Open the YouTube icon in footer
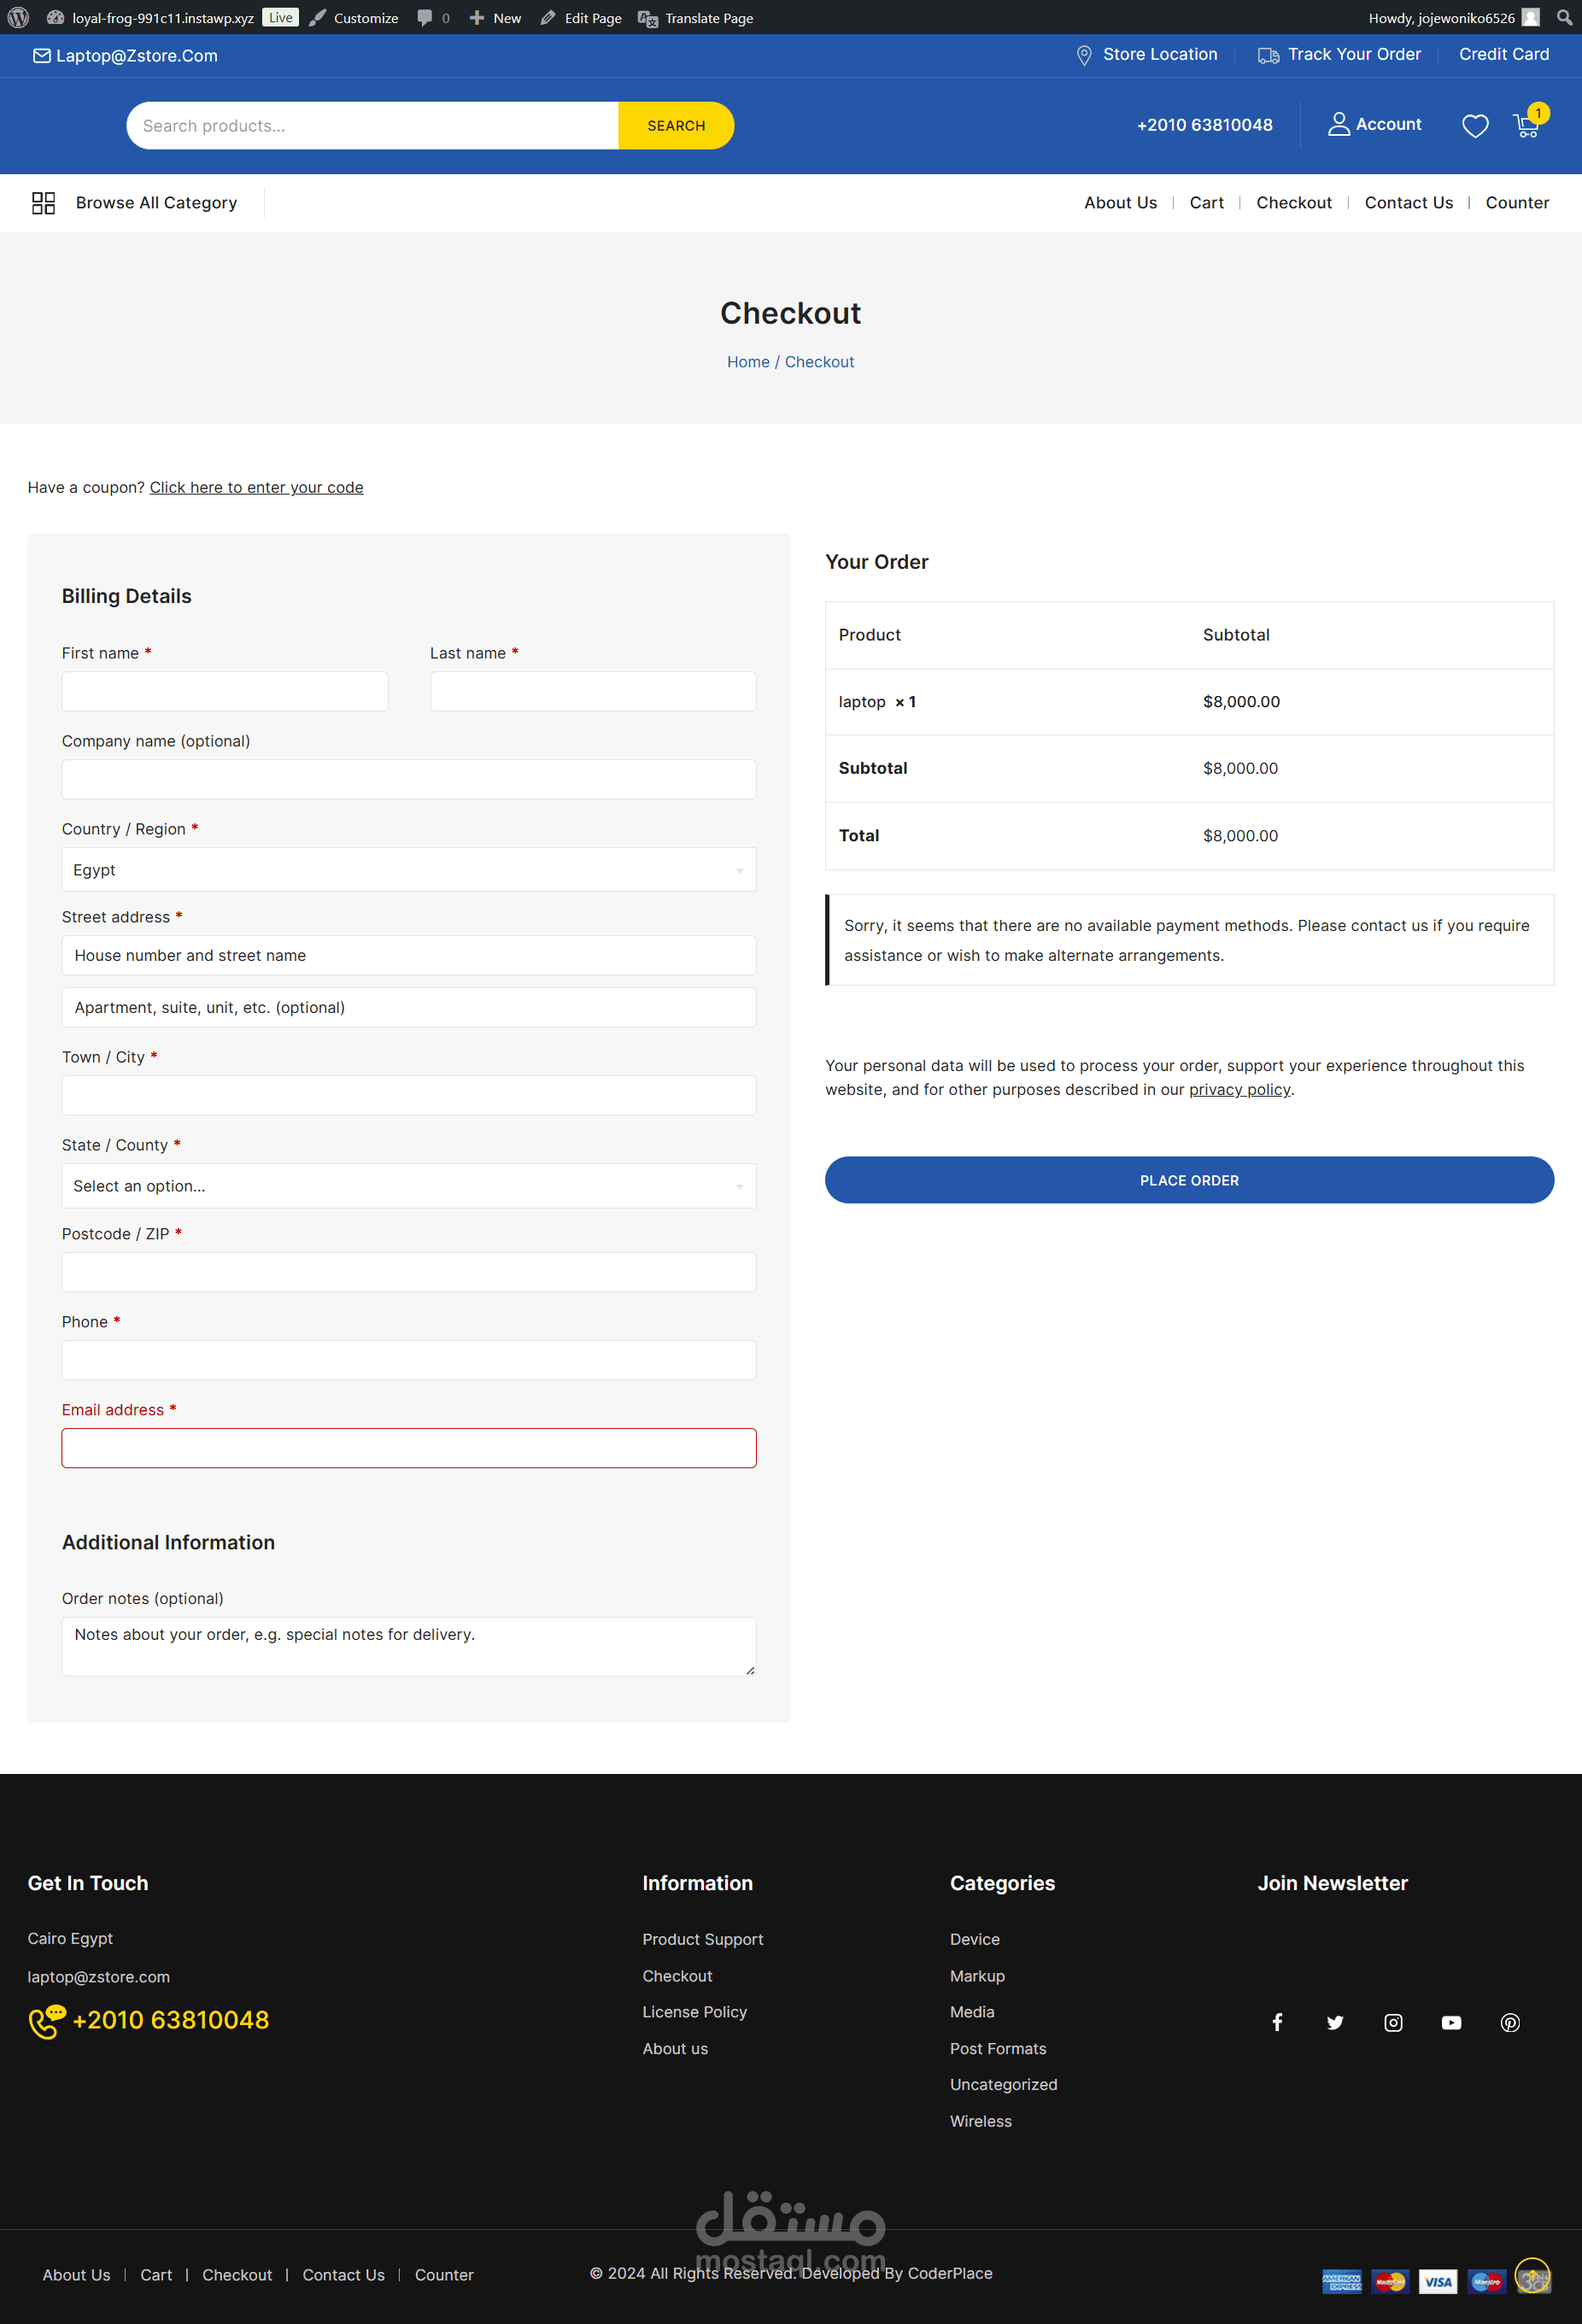This screenshot has width=1582, height=2324. coord(1451,2022)
